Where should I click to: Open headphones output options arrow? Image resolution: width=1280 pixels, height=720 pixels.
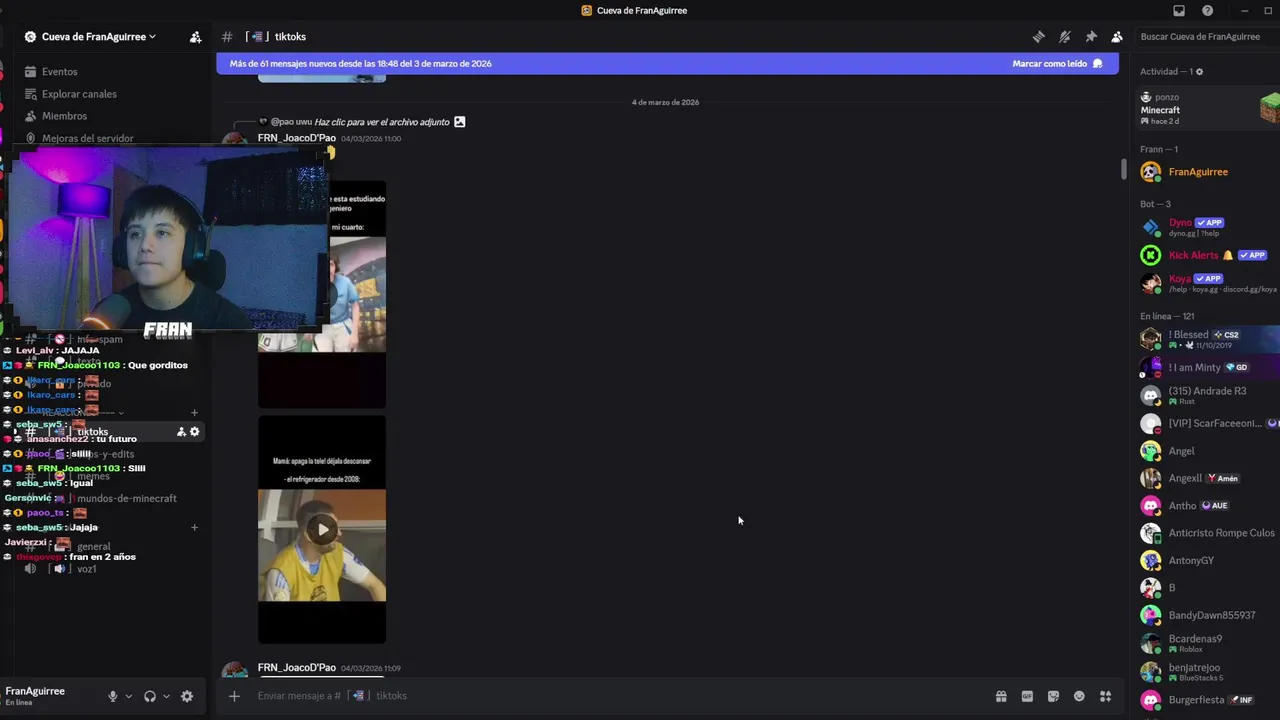click(166, 696)
